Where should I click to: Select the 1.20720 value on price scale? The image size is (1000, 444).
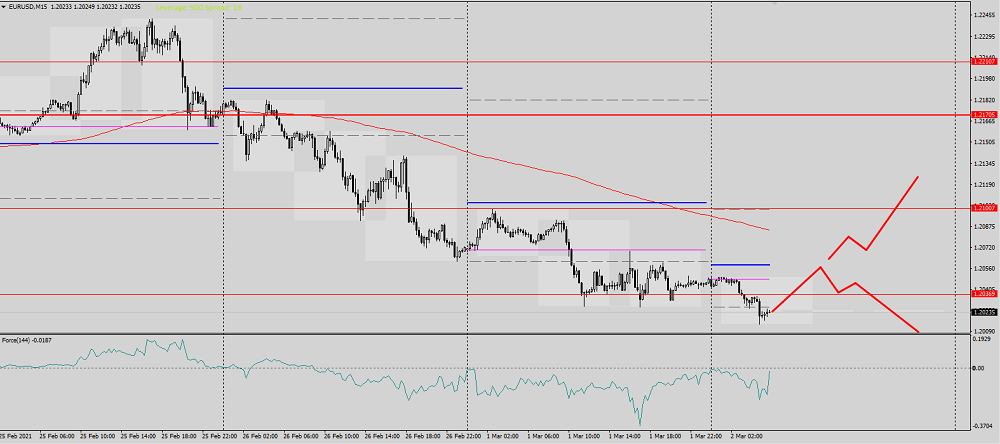(x=983, y=248)
